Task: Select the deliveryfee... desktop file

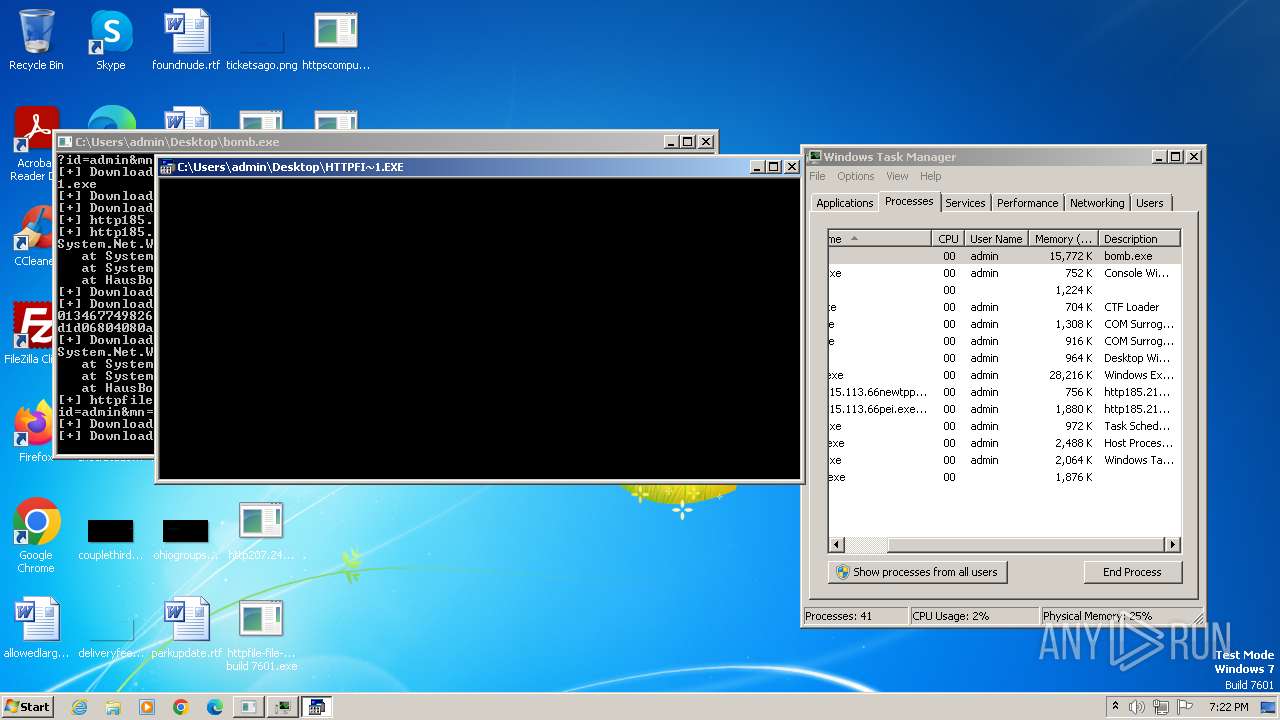Action: [x=111, y=638]
